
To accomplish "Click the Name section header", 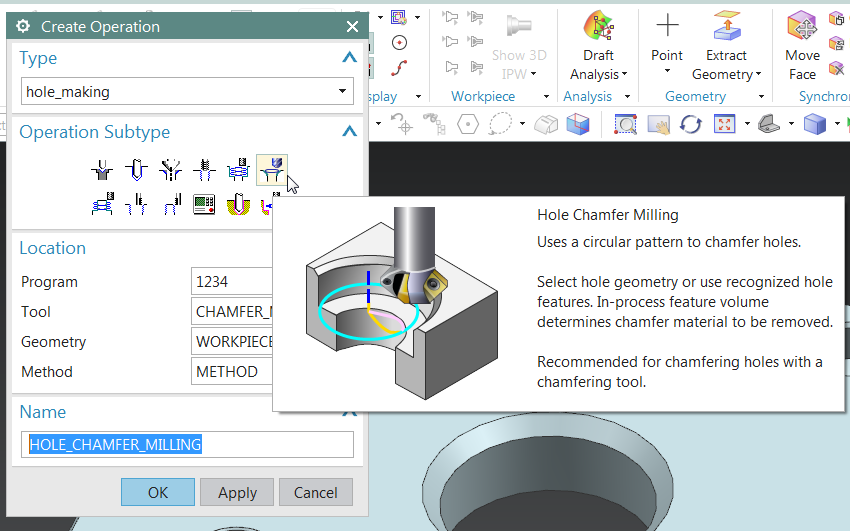I will point(43,412).
